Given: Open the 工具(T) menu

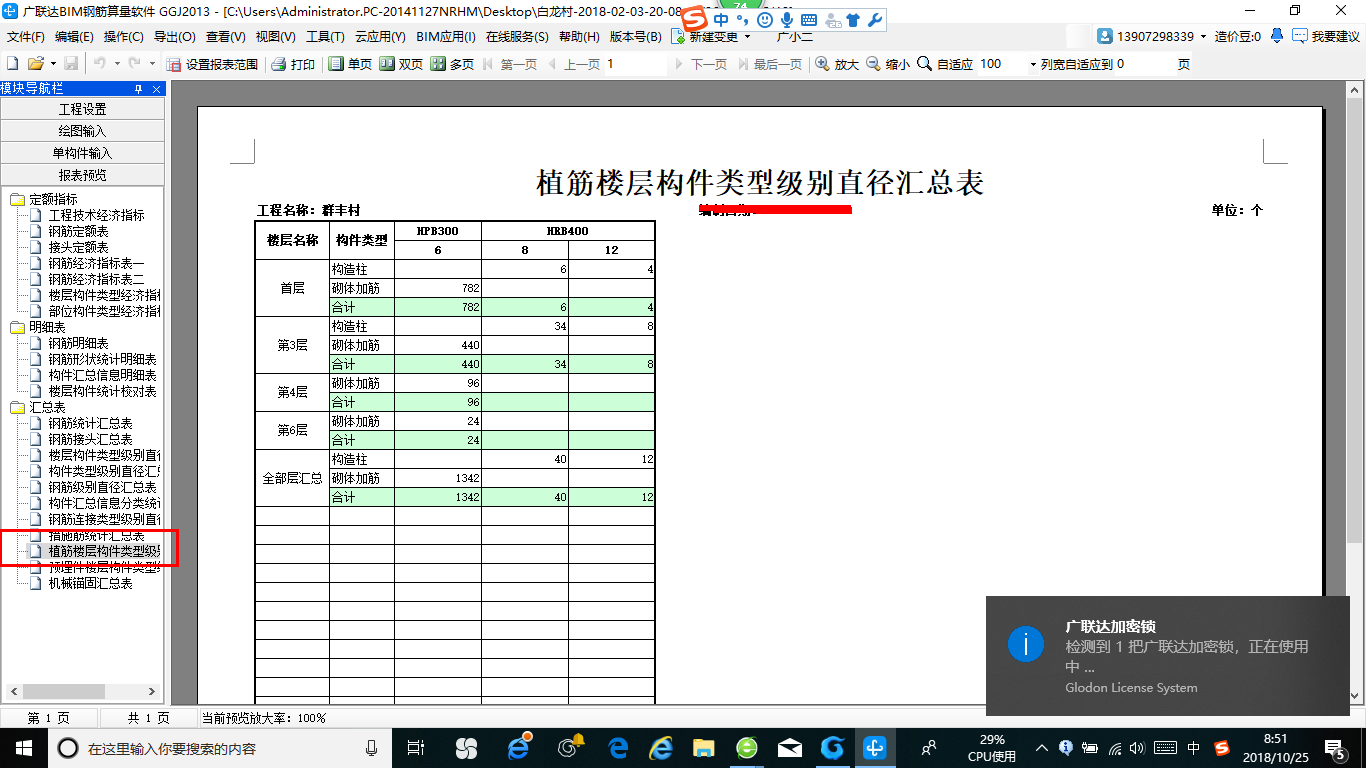Looking at the screenshot, I should click(325, 36).
